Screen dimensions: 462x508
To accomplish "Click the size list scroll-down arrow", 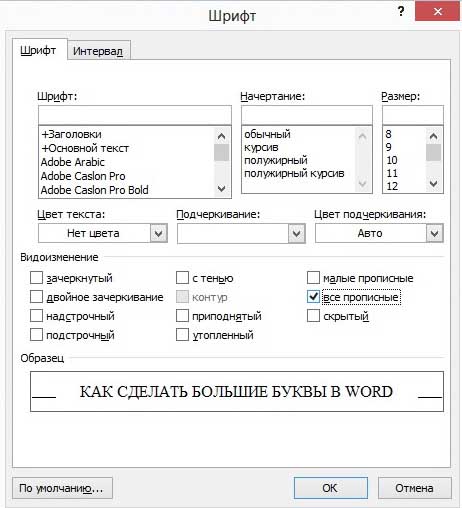I will click(434, 184).
